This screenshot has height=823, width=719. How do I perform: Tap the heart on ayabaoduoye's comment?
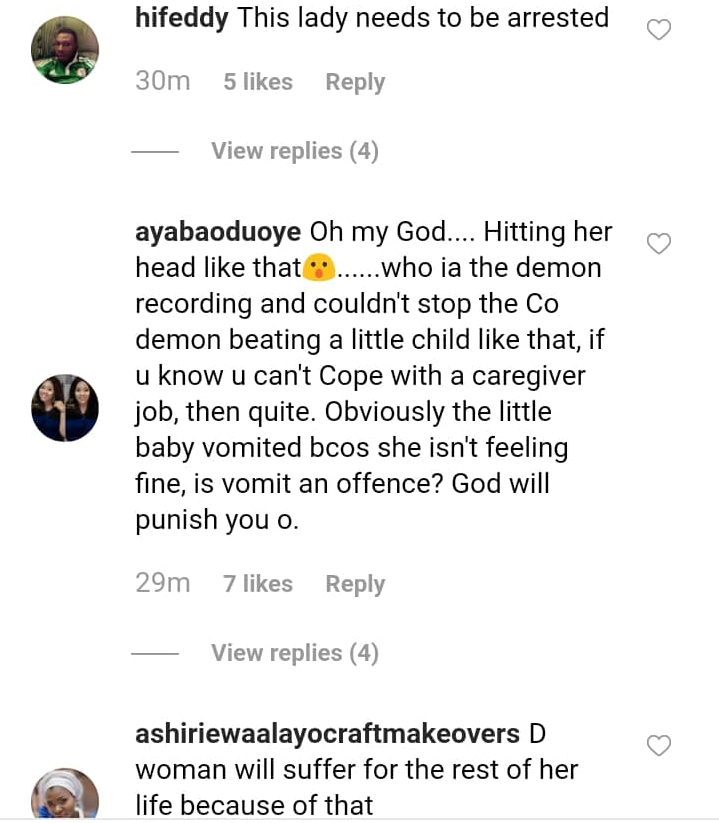(x=658, y=243)
